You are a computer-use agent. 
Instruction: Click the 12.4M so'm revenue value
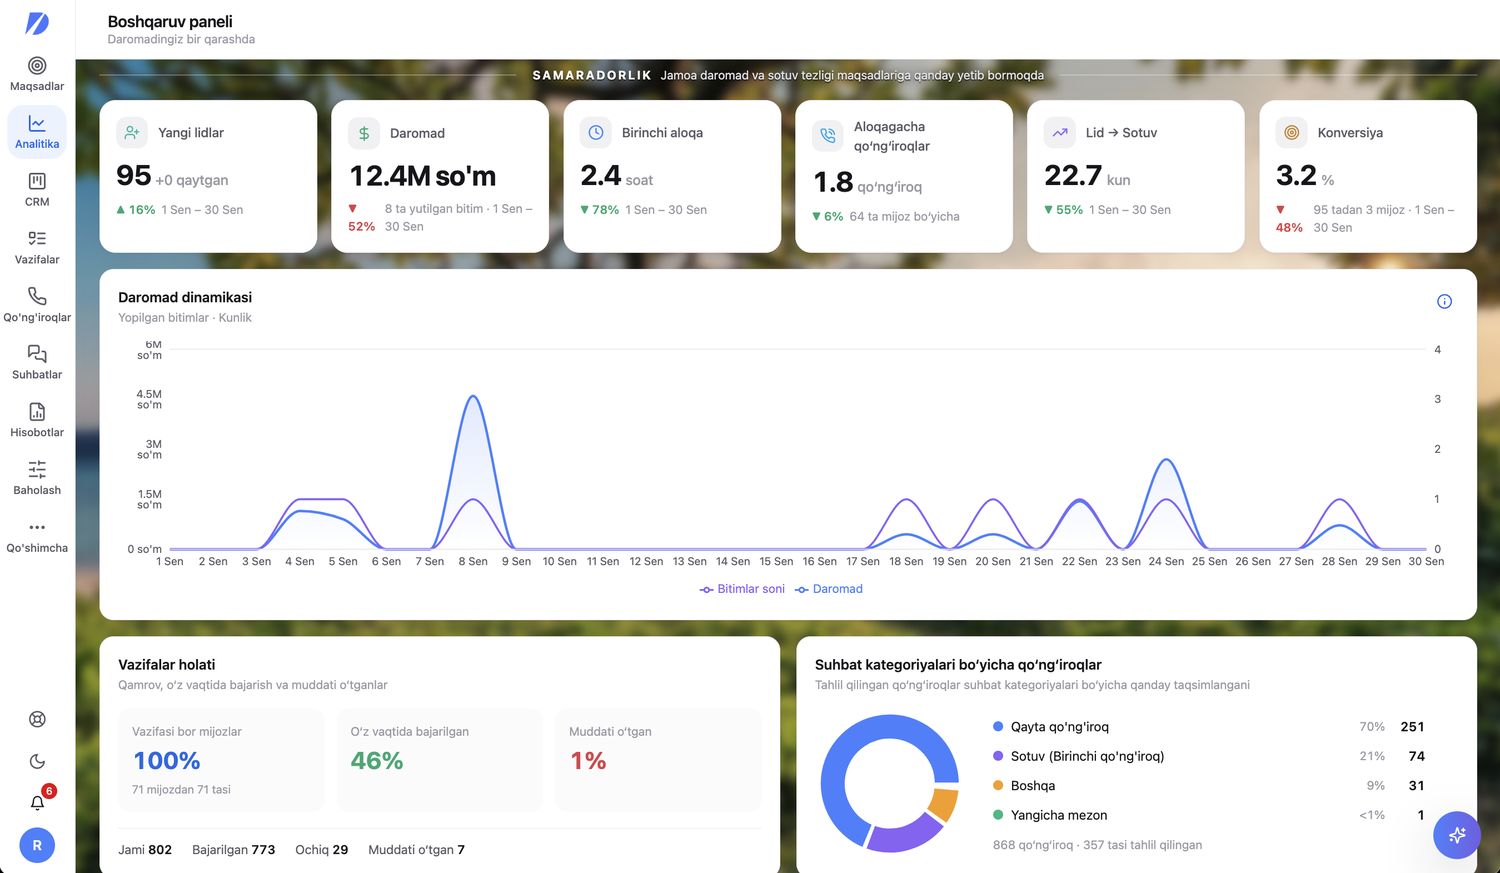[x=422, y=176]
